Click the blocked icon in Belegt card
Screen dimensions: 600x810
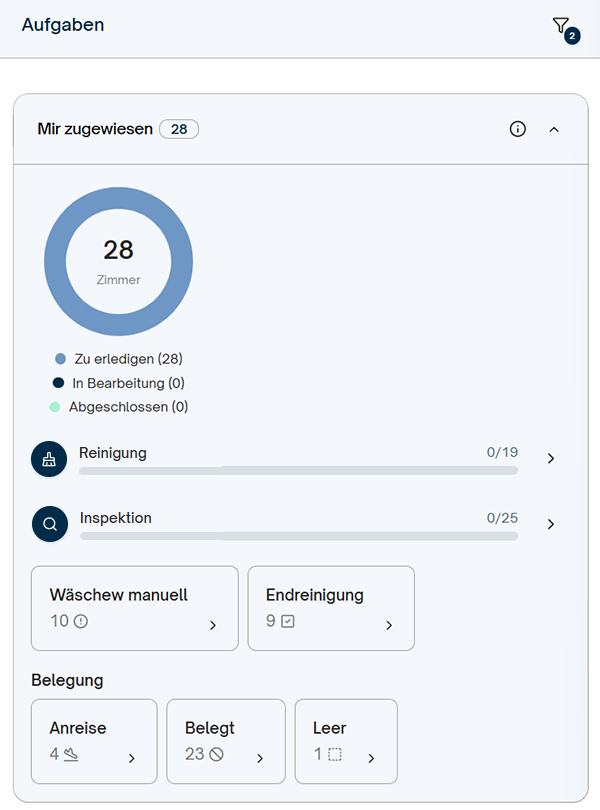click(x=217, y=754)
